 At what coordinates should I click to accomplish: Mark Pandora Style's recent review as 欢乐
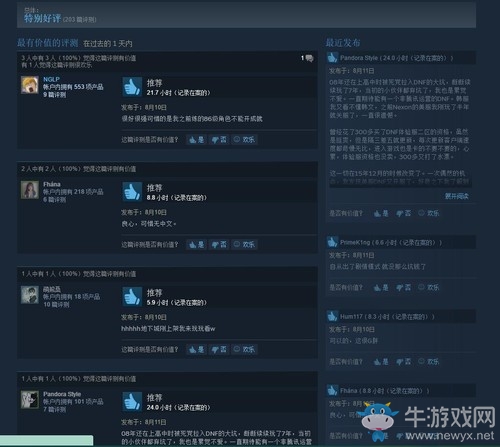coord(429,213)
